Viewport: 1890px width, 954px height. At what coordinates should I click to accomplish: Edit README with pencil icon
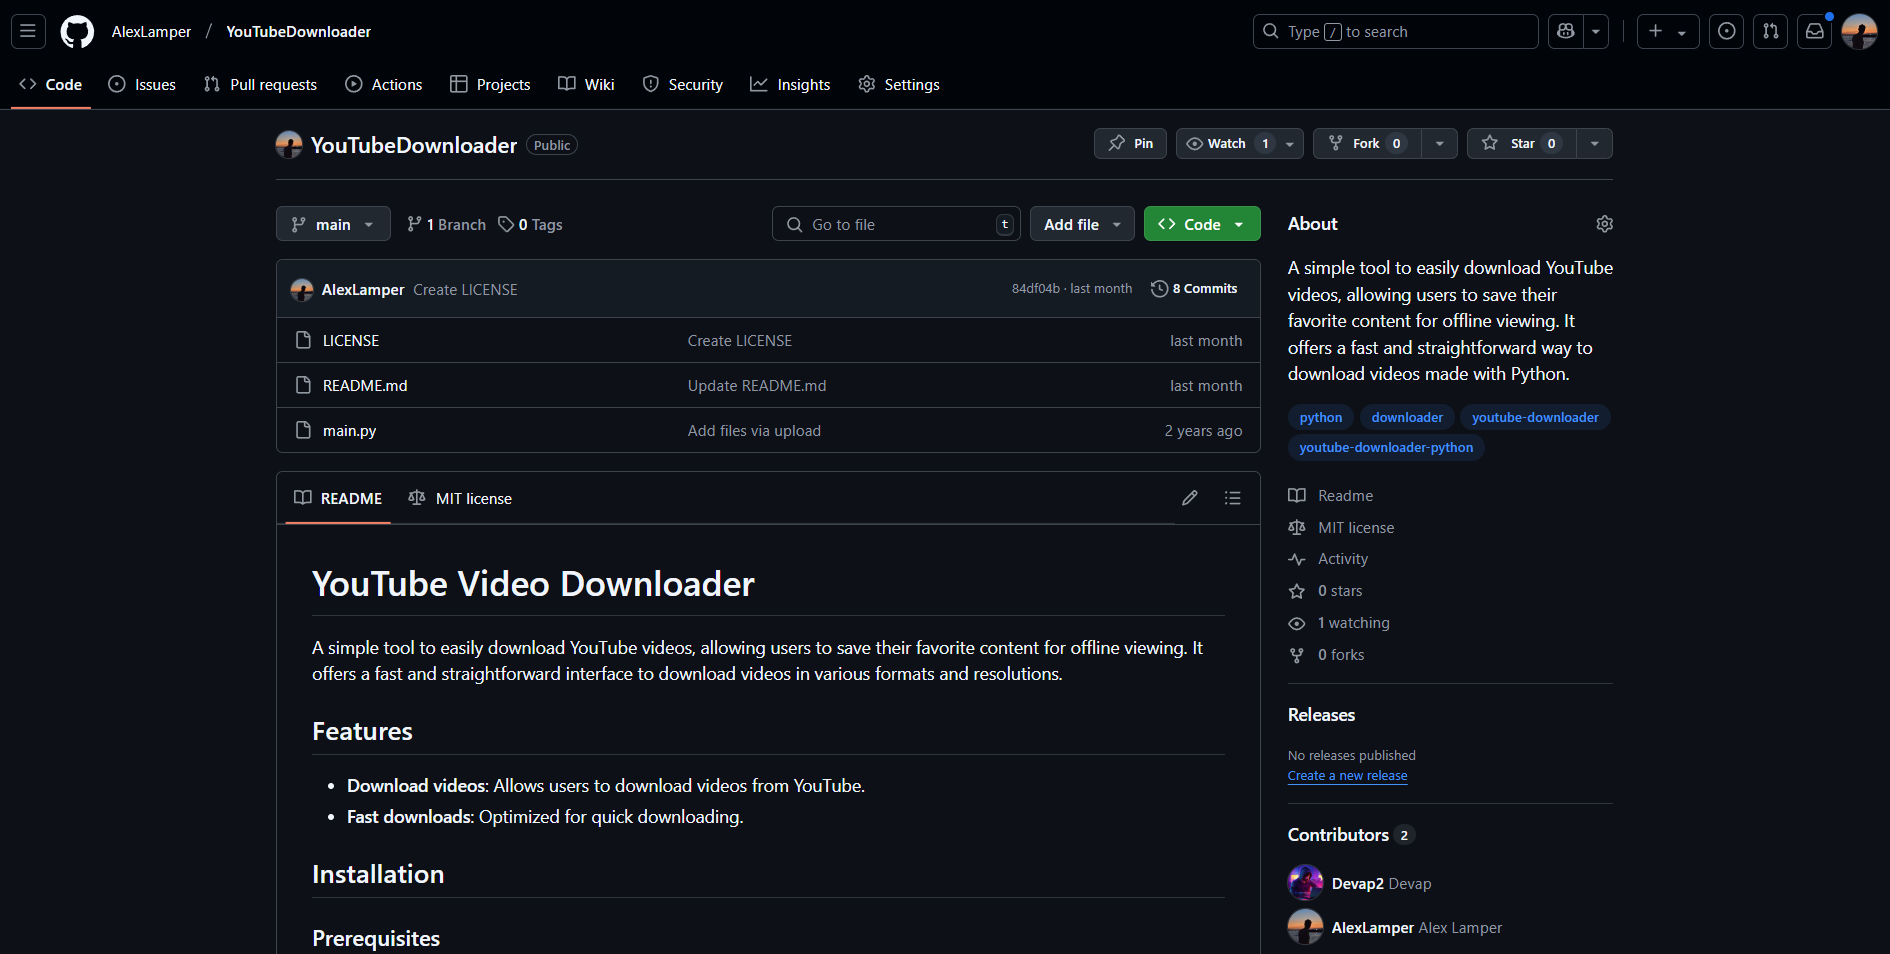pyautogui.click(x=1190, y=498)
